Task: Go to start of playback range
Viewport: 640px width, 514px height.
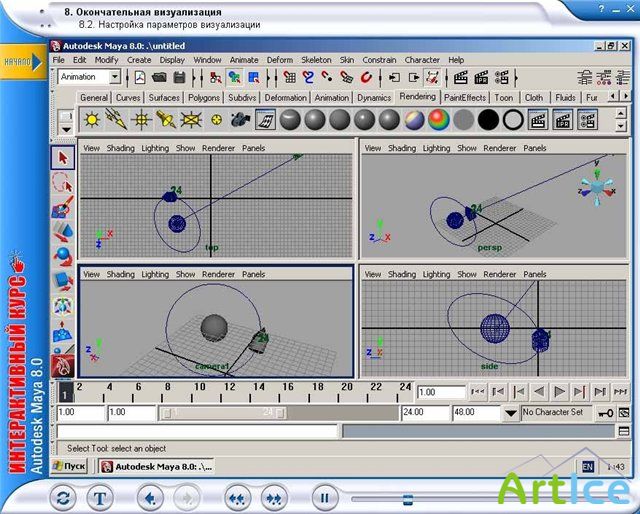Action: 478,392
